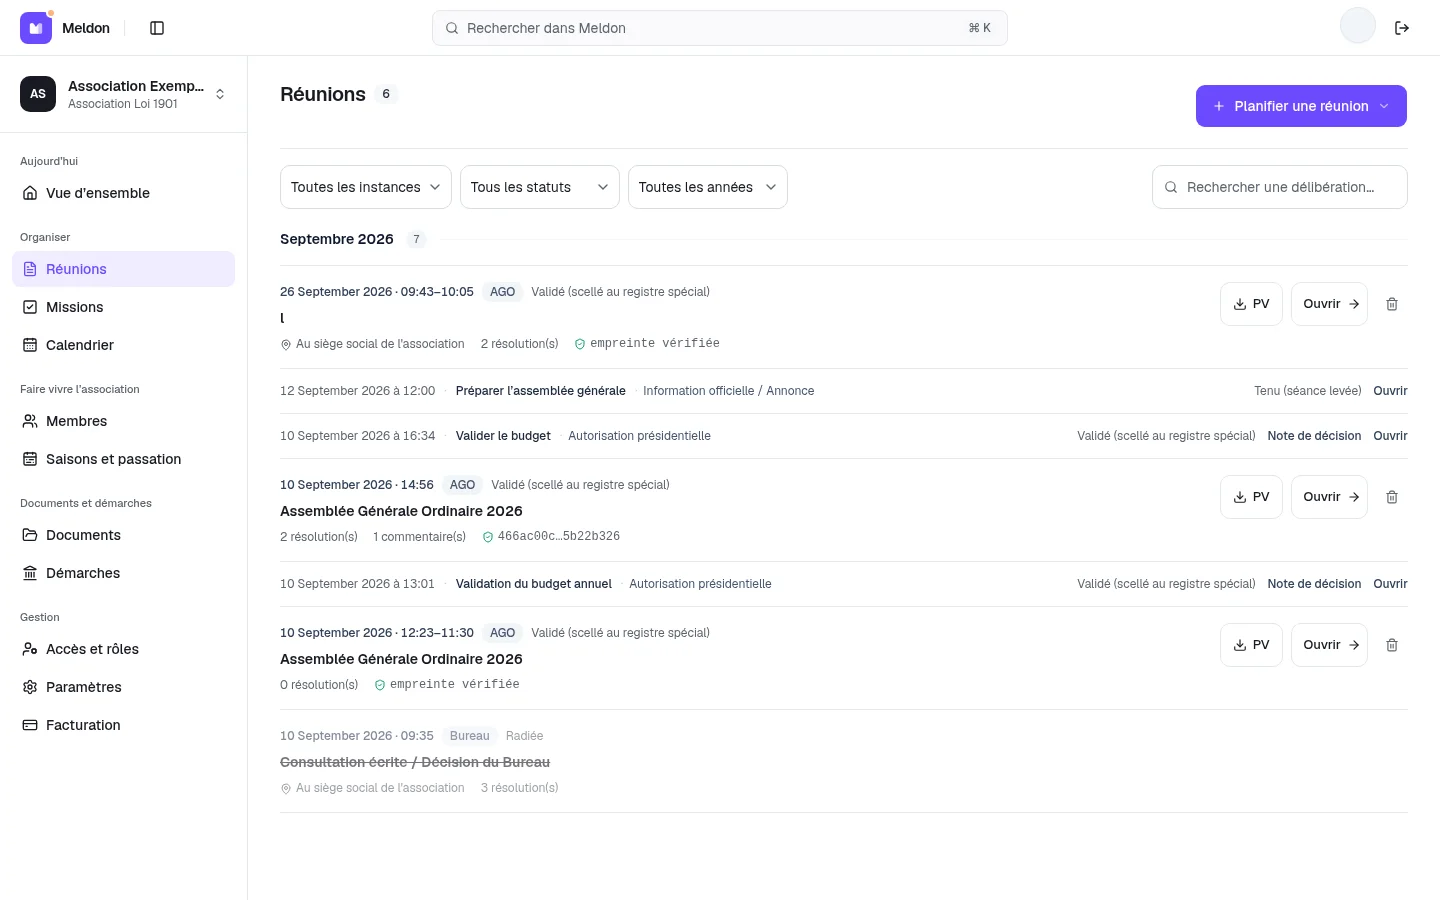The image size is (1440, 900).
Task: Download PV for 26 September meeting
Action: click(x=1251, y=304)
